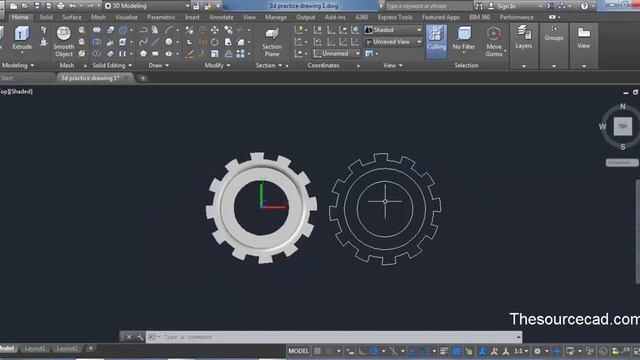Toggle drawing grid display in status bar
Image resolution: width=640 pixels, height=360 pixels.
[x=317, y=351]
